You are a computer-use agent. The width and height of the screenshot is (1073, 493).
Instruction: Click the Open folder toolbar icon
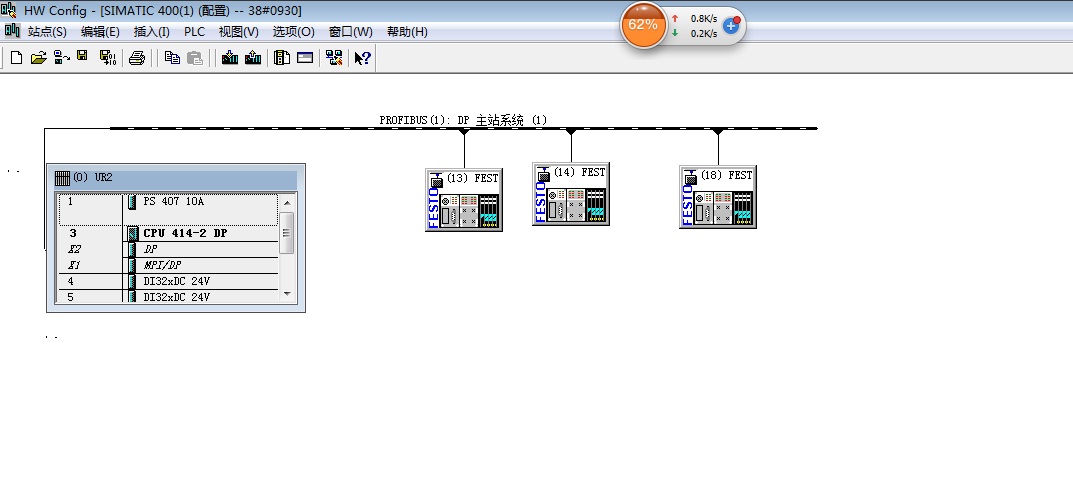pyautogui.click(x=38, y=58)
